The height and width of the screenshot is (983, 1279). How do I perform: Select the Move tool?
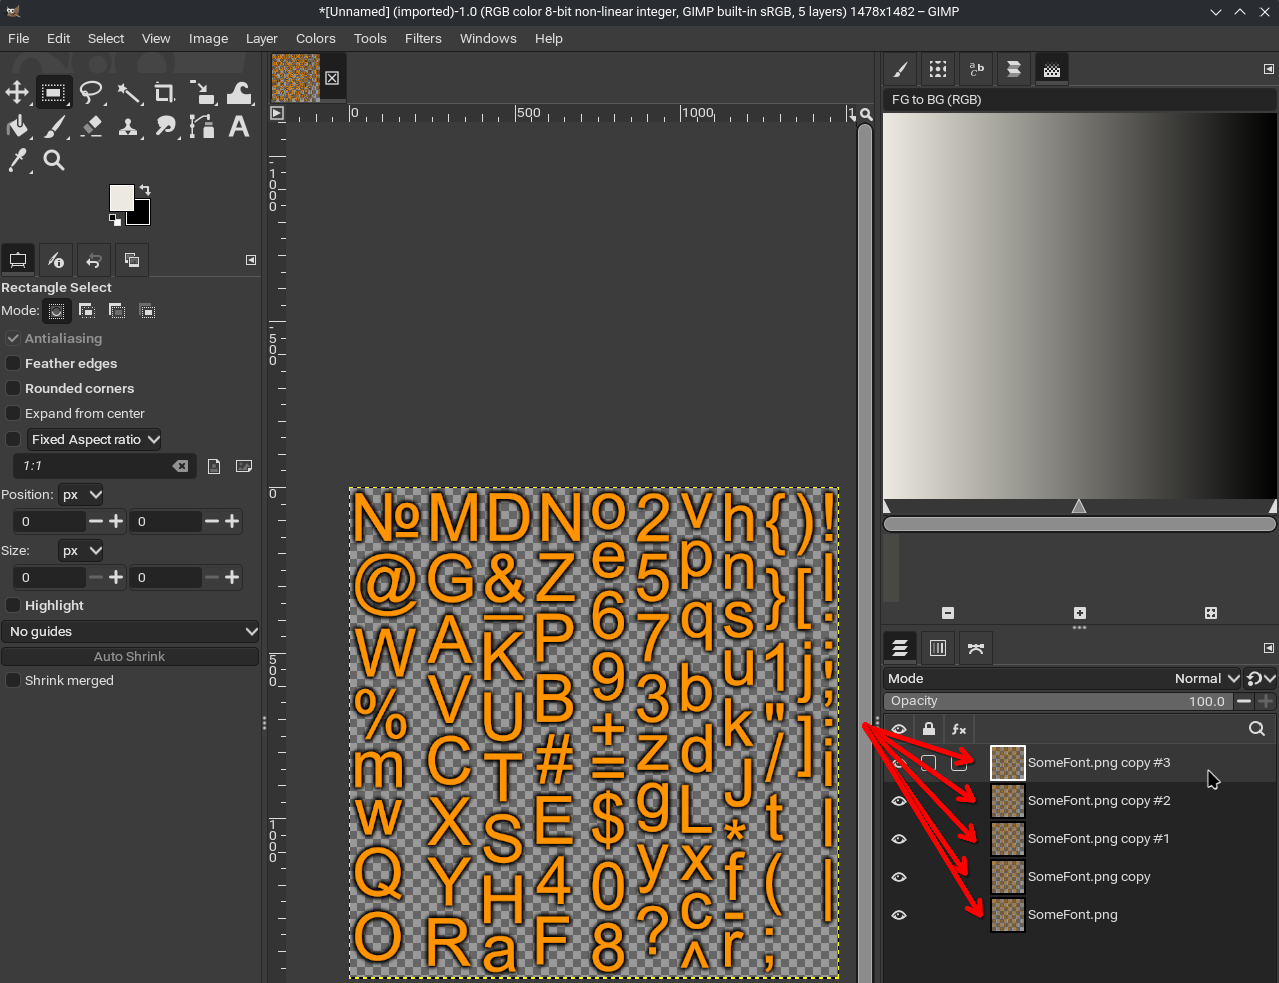(17, 93)
